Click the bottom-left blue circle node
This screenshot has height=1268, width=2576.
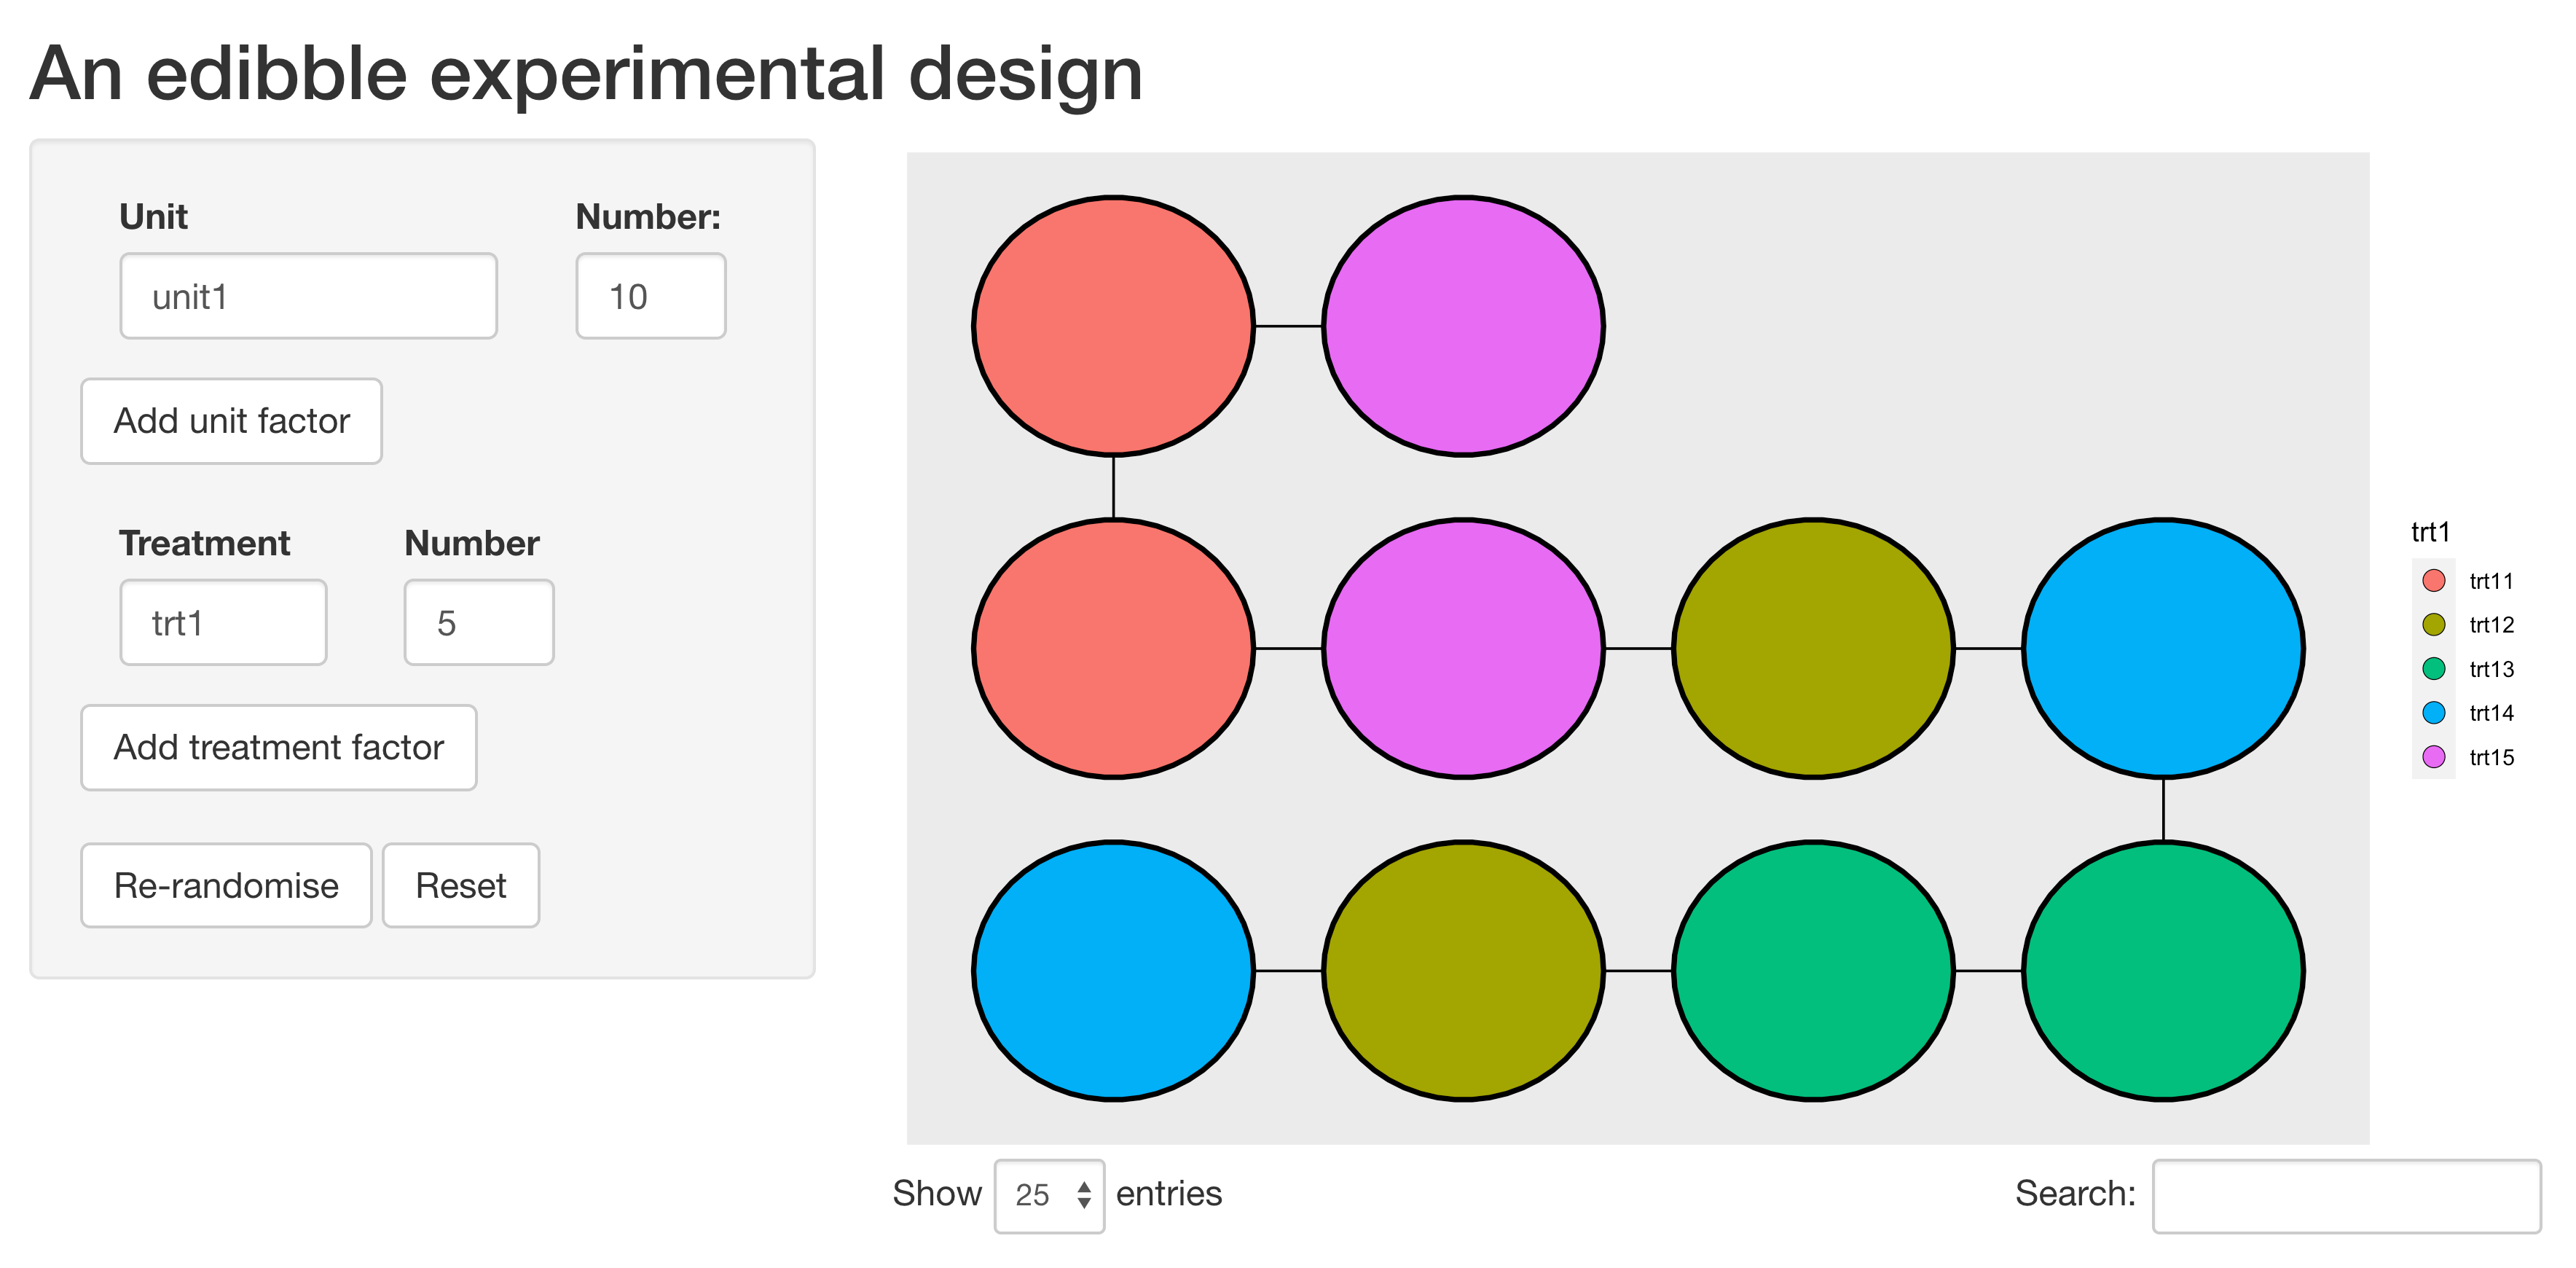(1113, 970)
